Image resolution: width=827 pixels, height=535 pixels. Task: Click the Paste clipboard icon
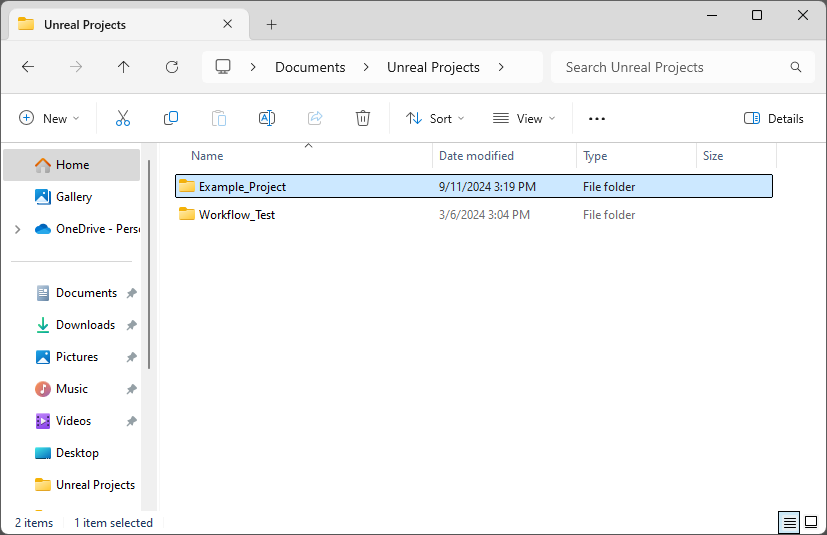point(219,118)
